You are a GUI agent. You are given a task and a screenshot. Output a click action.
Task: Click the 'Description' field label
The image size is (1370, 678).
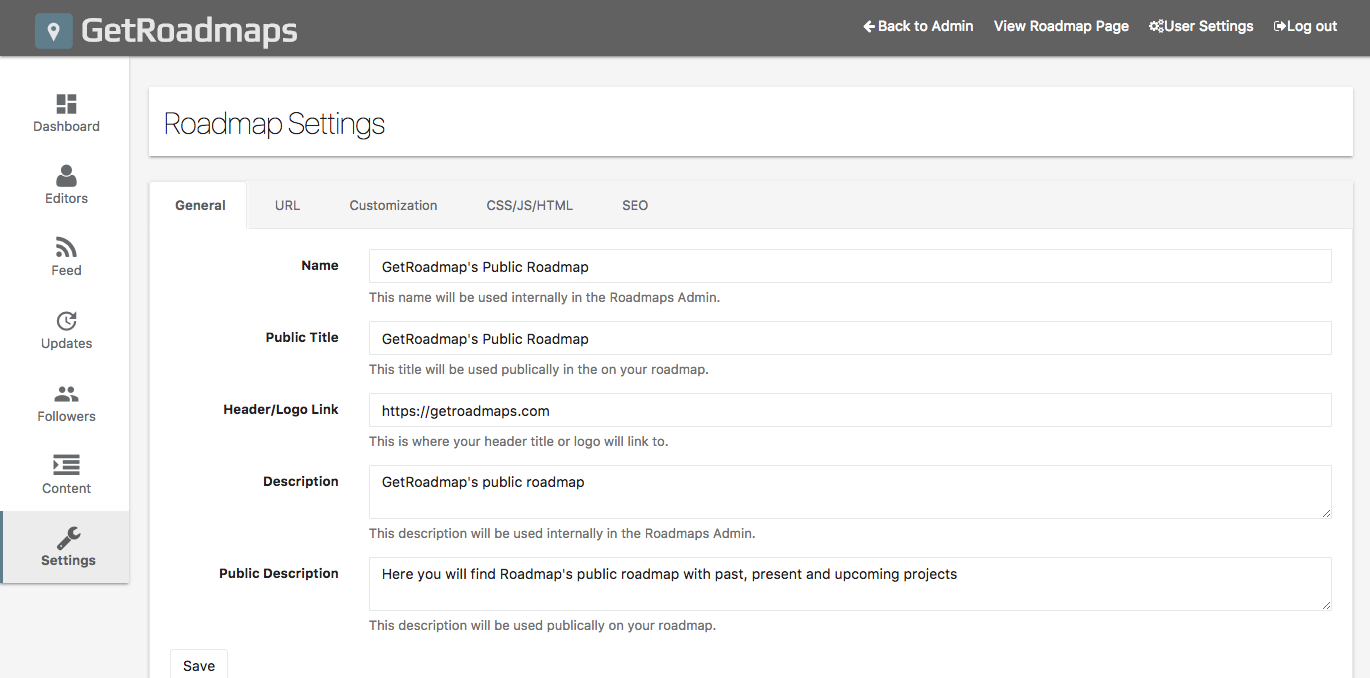coord(301,481)
